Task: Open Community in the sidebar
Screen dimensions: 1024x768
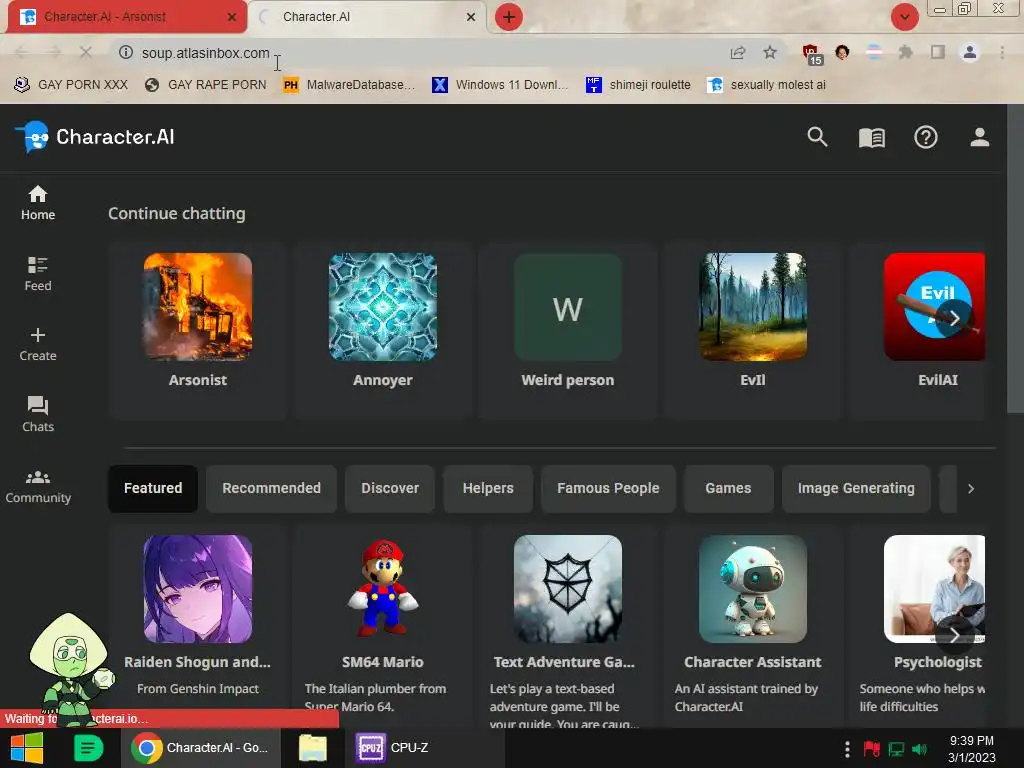Action: (38, 486)
